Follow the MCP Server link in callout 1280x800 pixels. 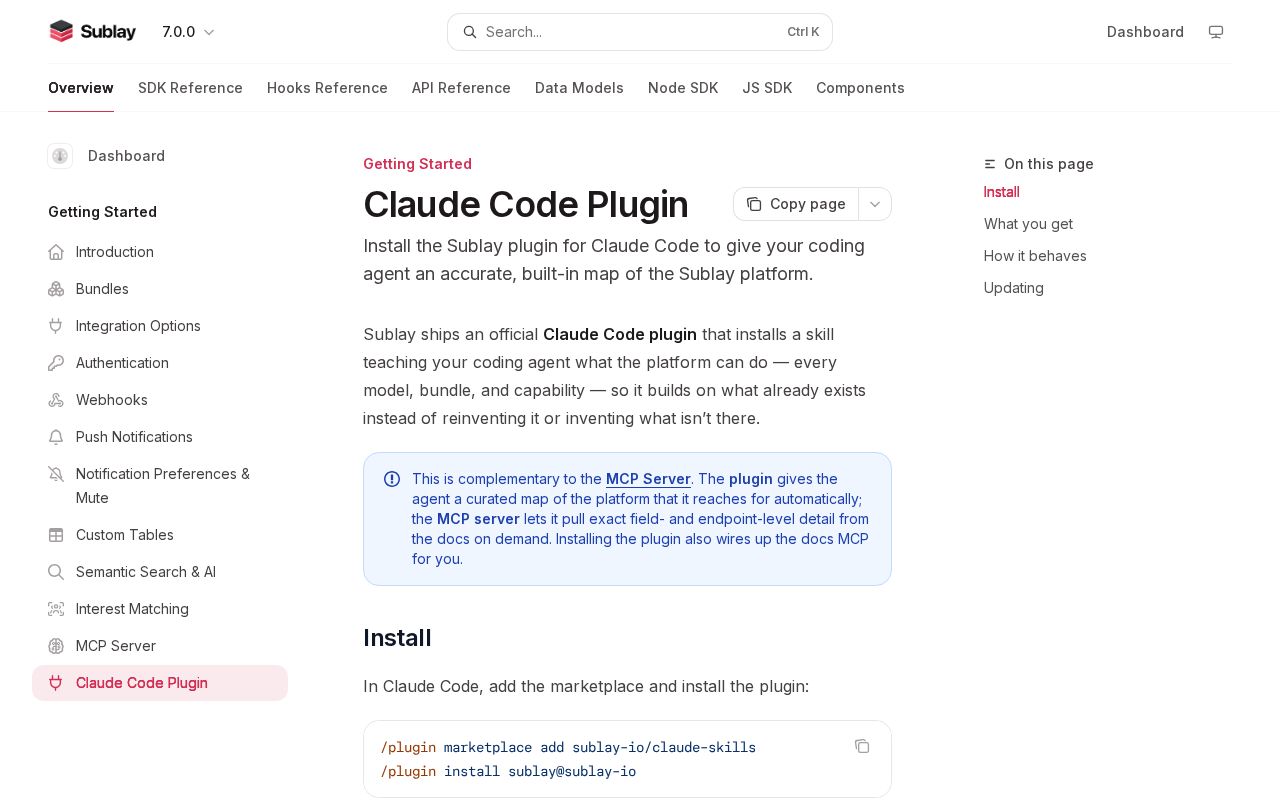tap(648, 479)
